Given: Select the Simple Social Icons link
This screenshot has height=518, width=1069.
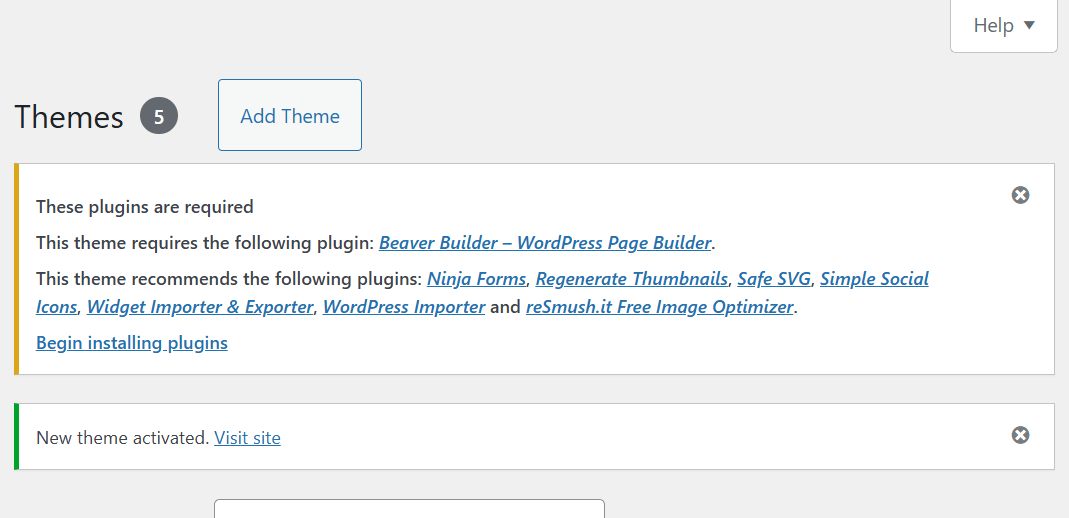Looking at the screenshot, I should point(874,279).
